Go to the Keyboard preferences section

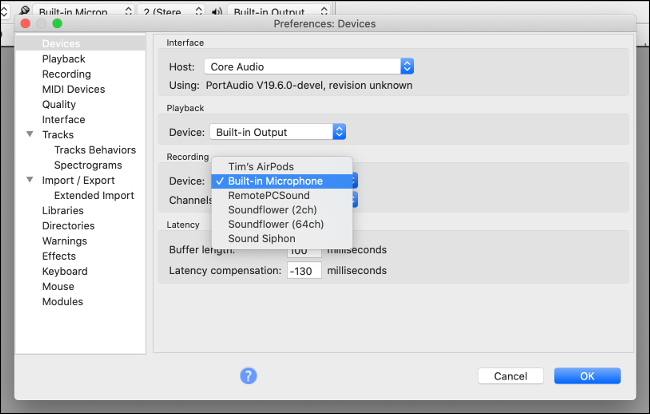(x=64, y=271)
